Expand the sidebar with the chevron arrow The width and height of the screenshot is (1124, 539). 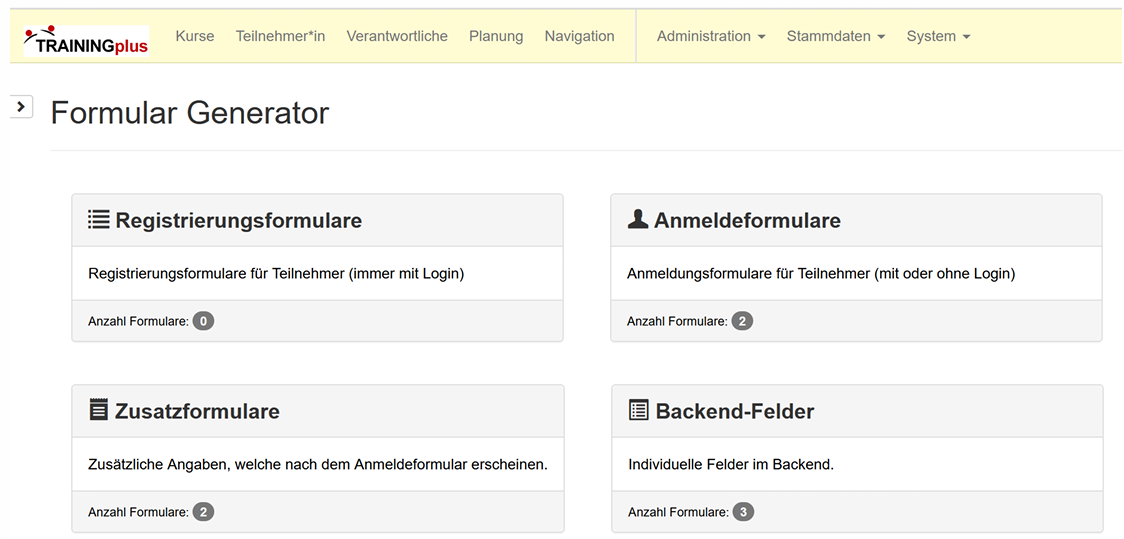21,106
